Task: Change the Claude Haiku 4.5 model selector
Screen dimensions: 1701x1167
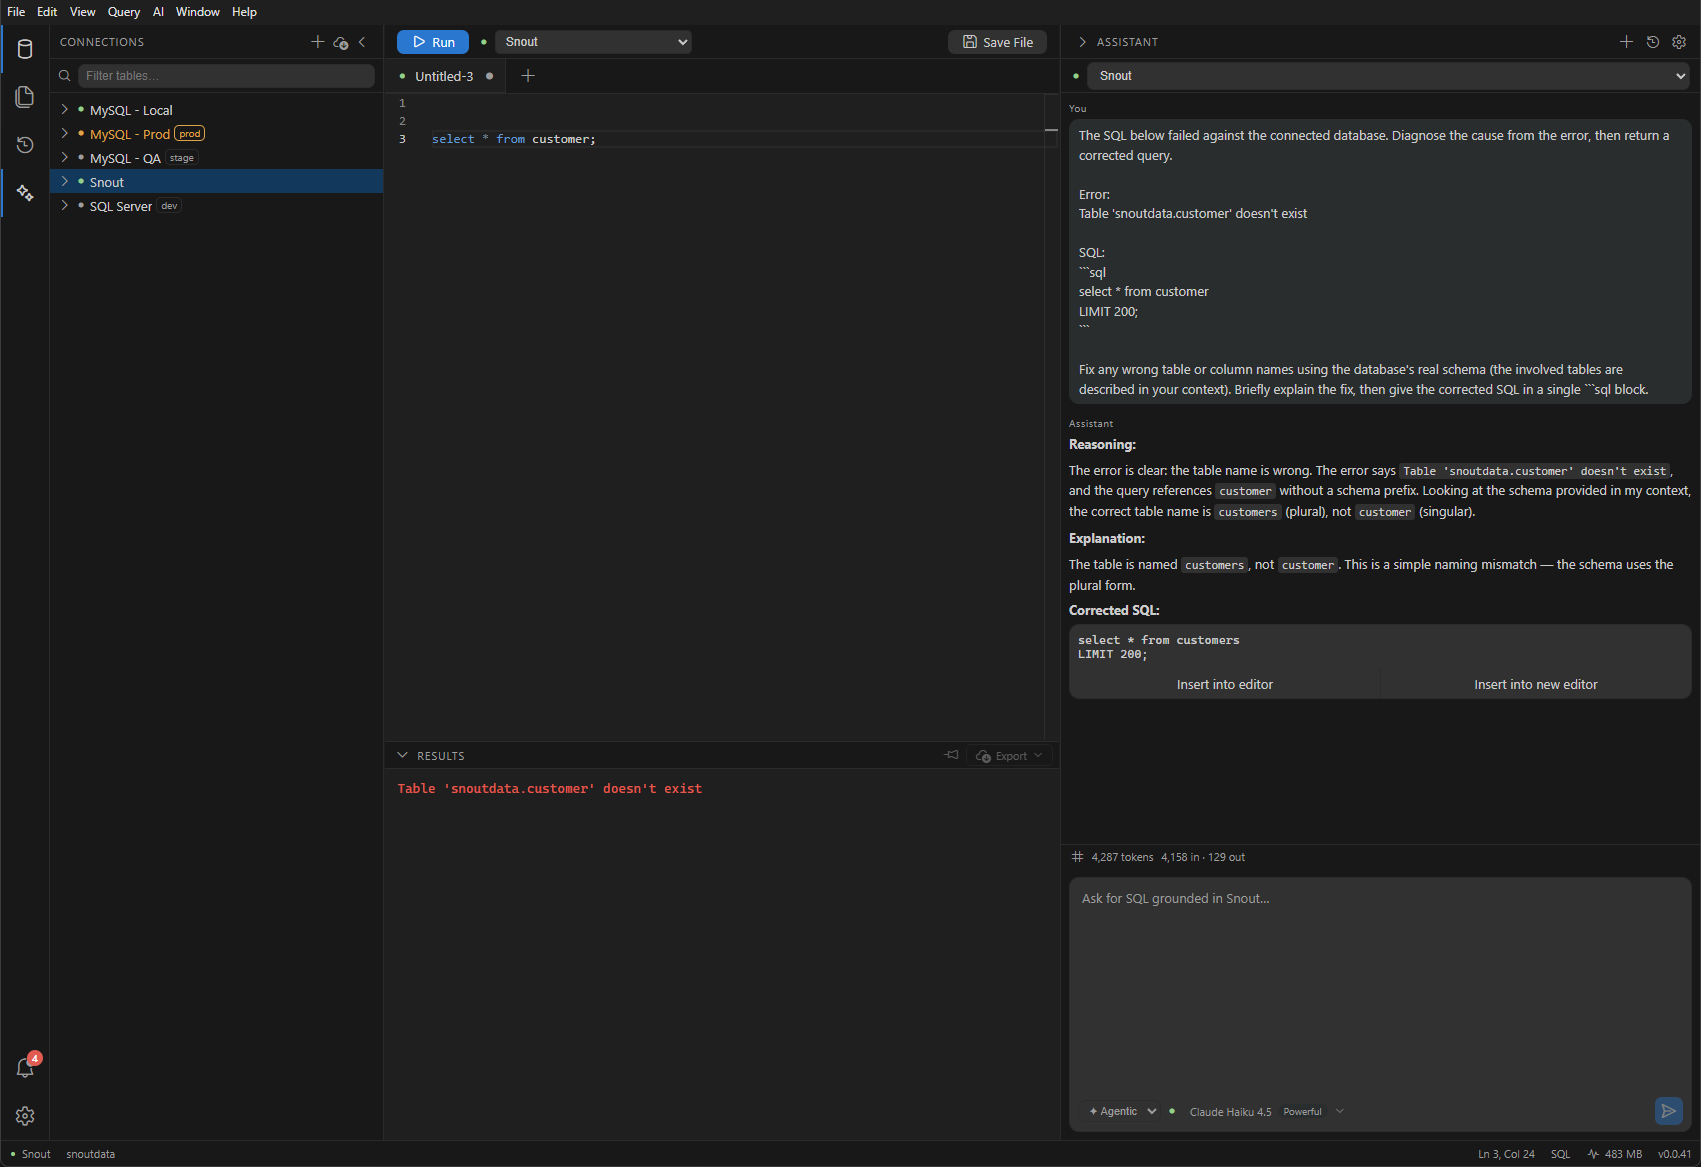Action: 1265,1112
